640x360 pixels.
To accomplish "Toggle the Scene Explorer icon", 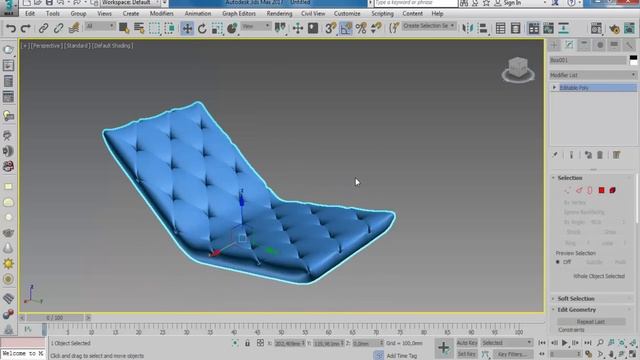I will pyautogui.click(x=500, y=28).
